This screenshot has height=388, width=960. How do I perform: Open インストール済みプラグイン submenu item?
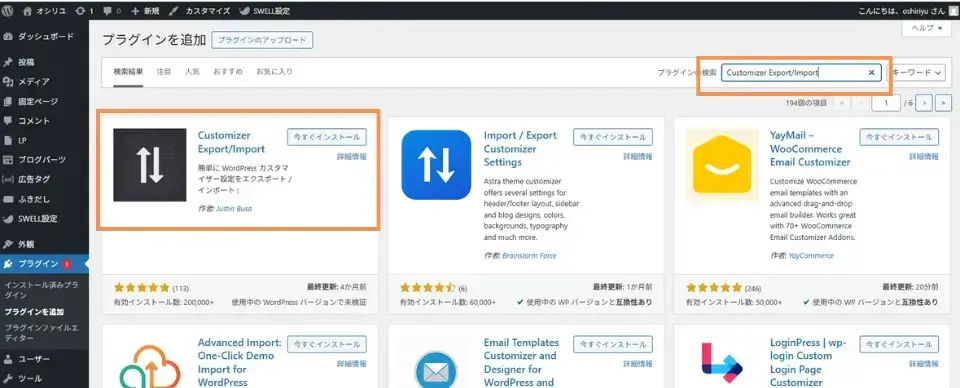tap(41, 290)
